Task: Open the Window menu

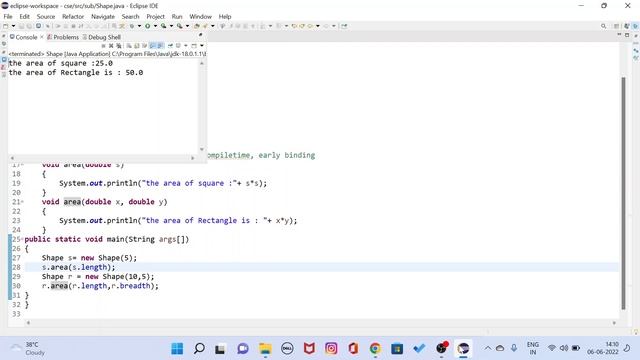Action: (200, 16)
